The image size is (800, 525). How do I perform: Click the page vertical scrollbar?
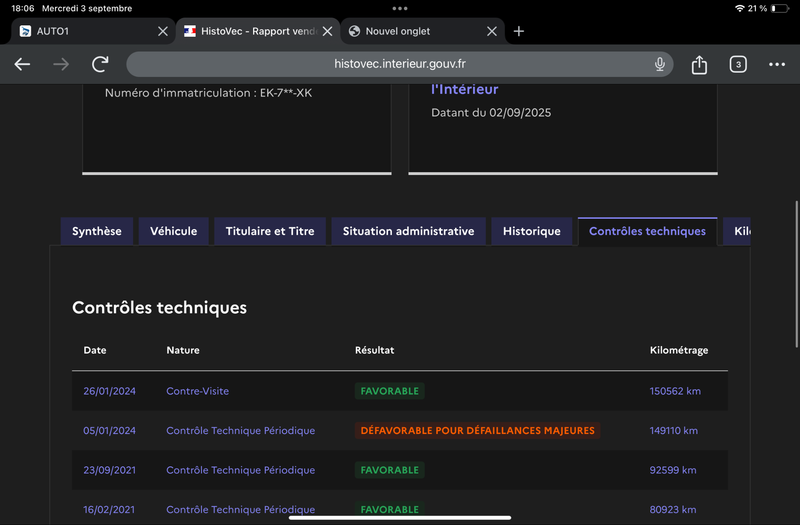click(796, 274)
